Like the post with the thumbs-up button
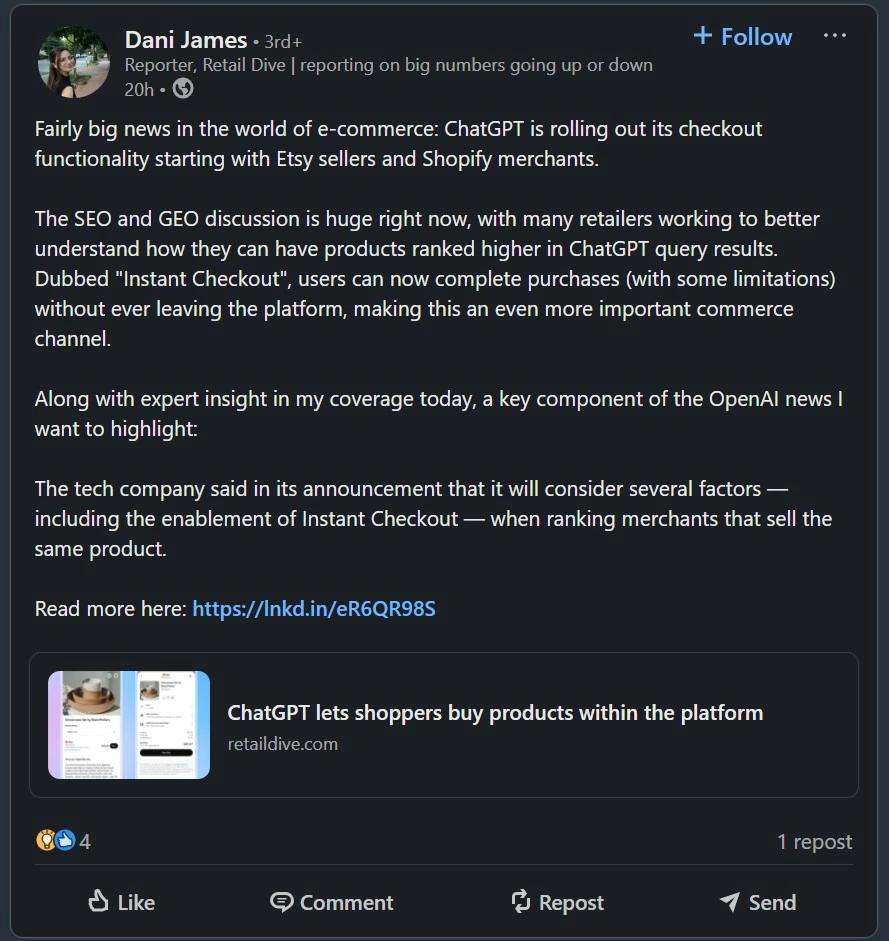The height and width of the screenshot is (941, 889). 121,902
